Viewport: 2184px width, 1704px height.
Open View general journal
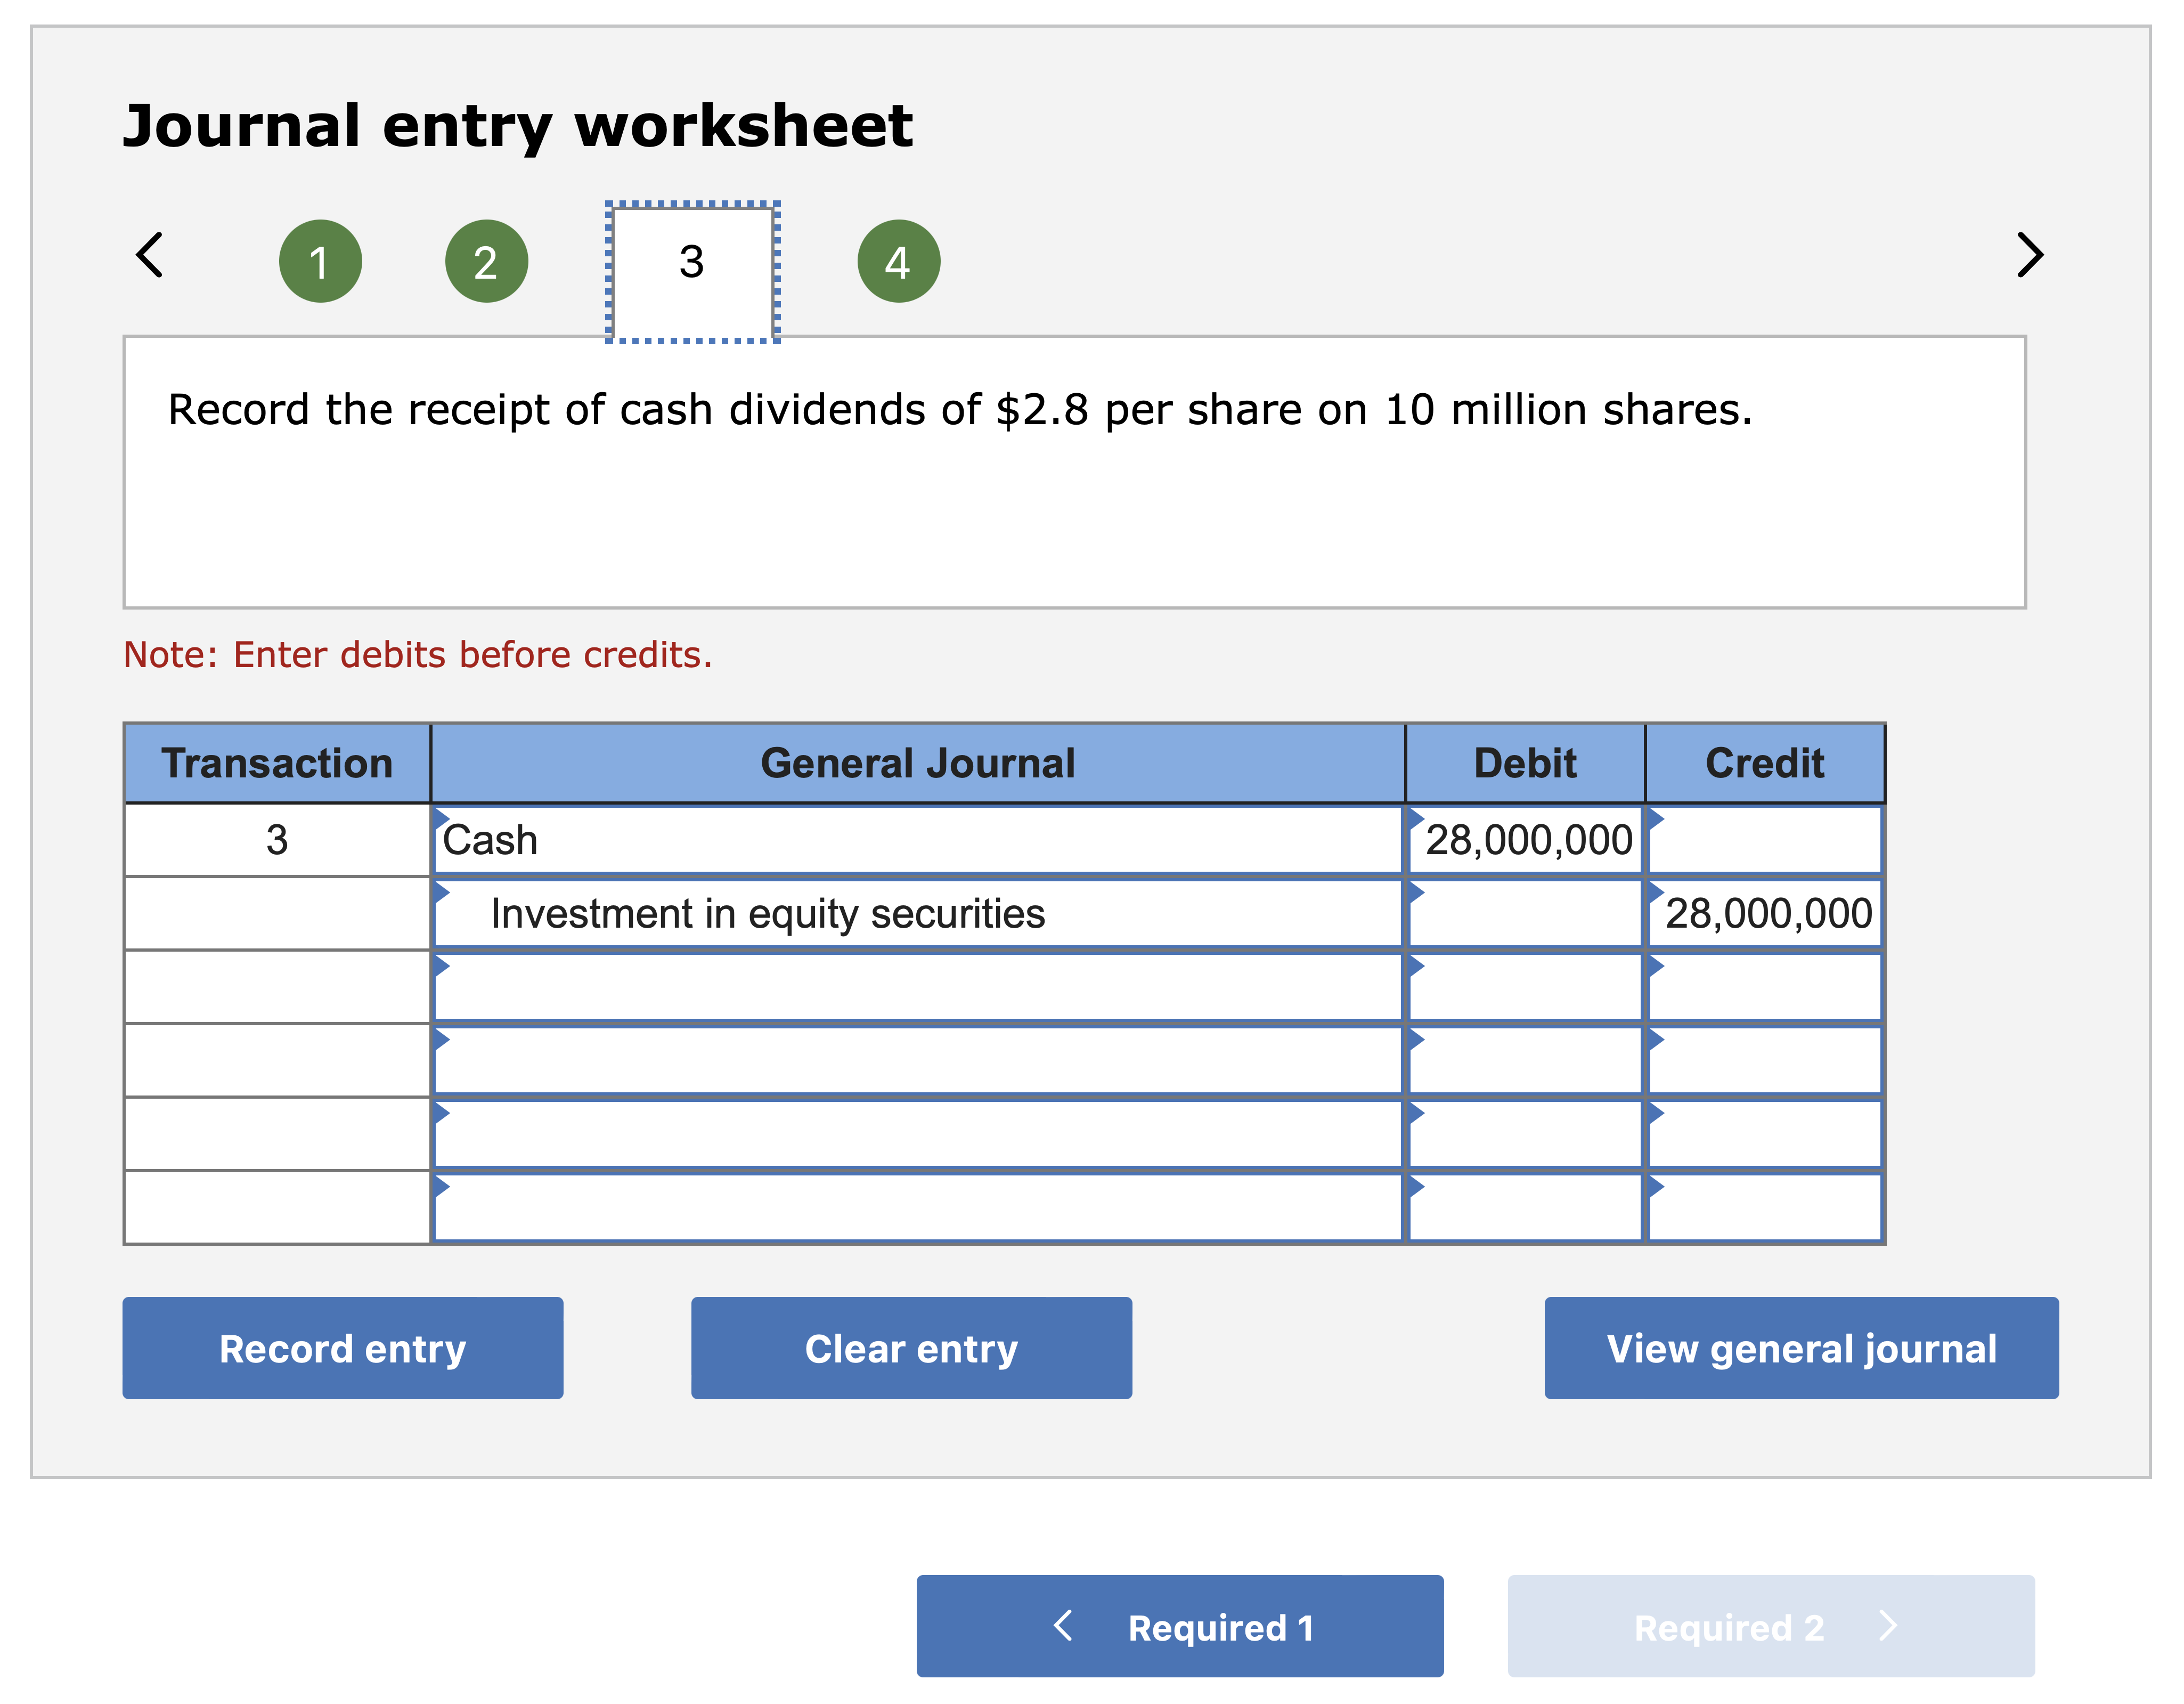(1801, 1348)
